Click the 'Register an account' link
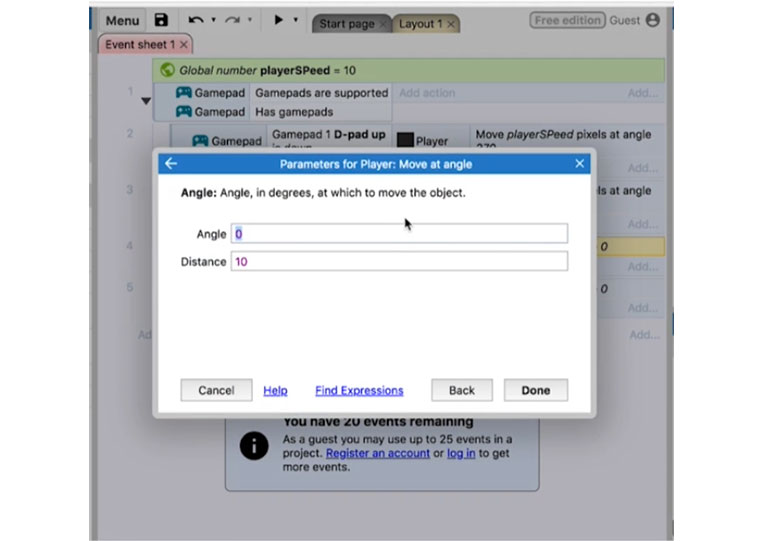Viewport: 763px width, 541px height. pos(378,453)
